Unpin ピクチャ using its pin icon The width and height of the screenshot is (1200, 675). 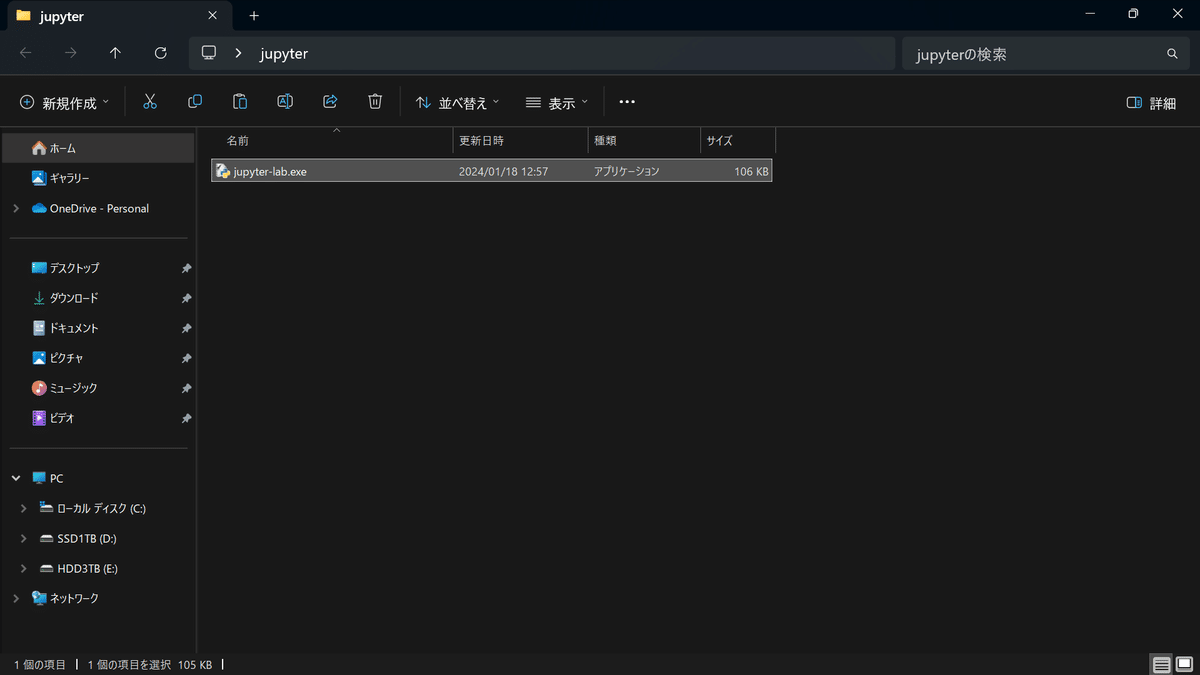click(x=187, y=359)
